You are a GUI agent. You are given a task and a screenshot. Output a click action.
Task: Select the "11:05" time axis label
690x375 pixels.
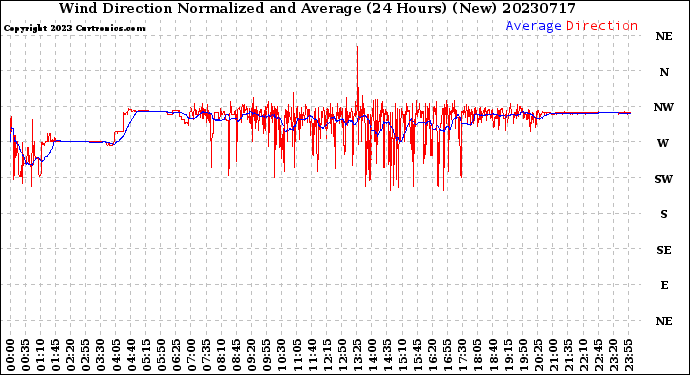[x=297, y=355]
